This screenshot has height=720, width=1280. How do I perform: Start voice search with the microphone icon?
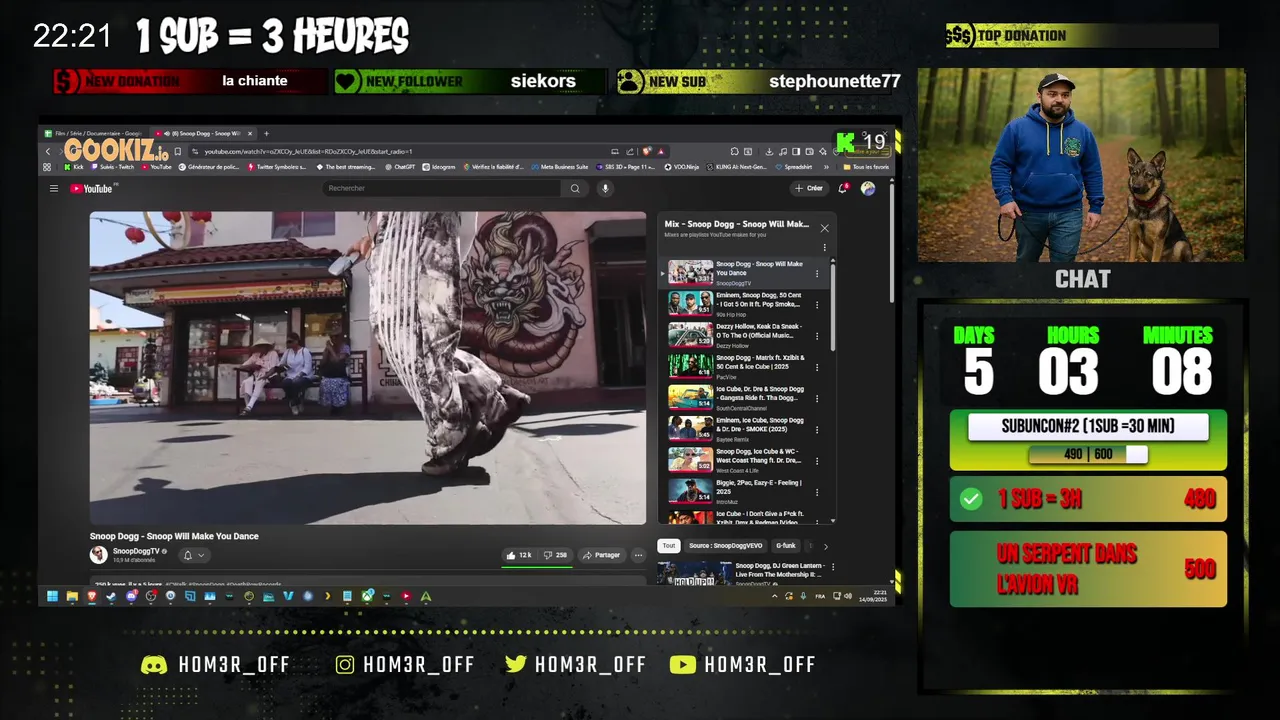(x=605, y=188)
